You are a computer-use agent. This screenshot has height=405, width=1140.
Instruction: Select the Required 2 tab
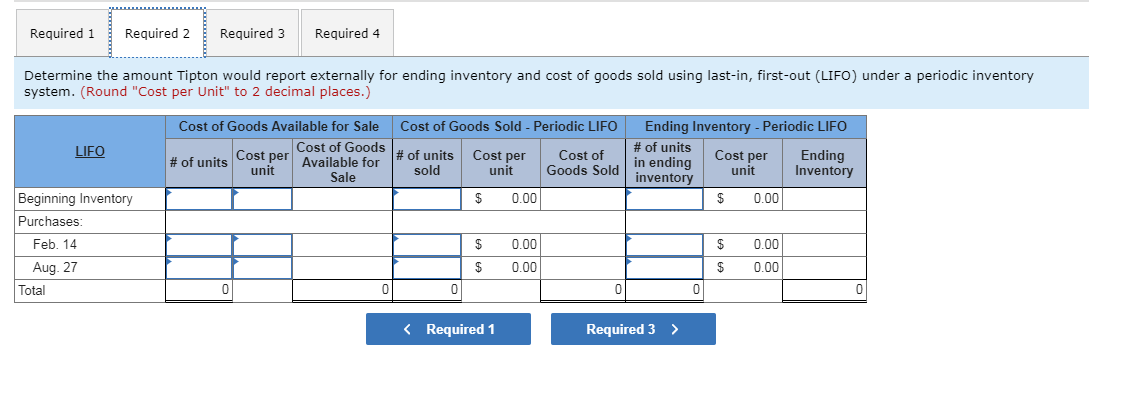157,33
